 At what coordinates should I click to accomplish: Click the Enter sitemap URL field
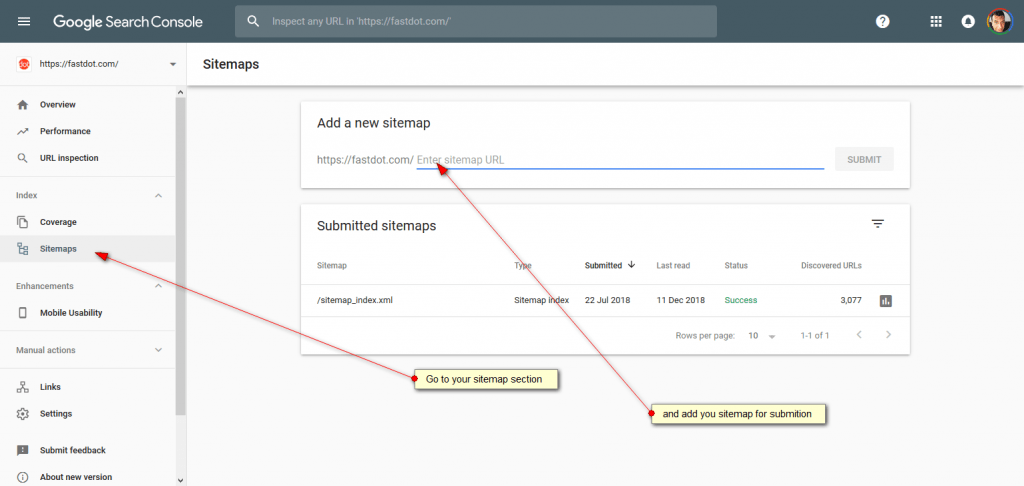(620, 159)
